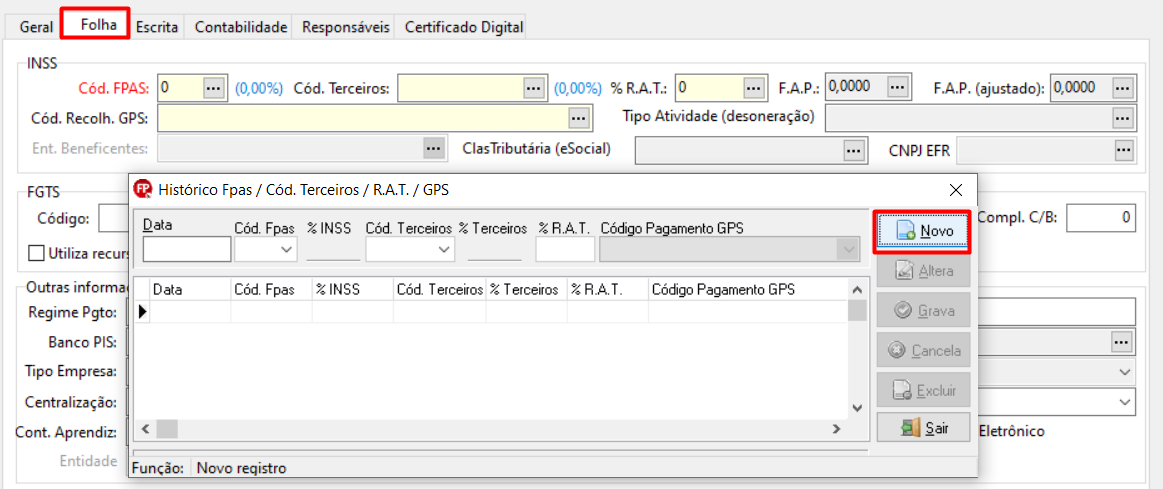Click the FP icon in dialog title

(x=142, y=189)
